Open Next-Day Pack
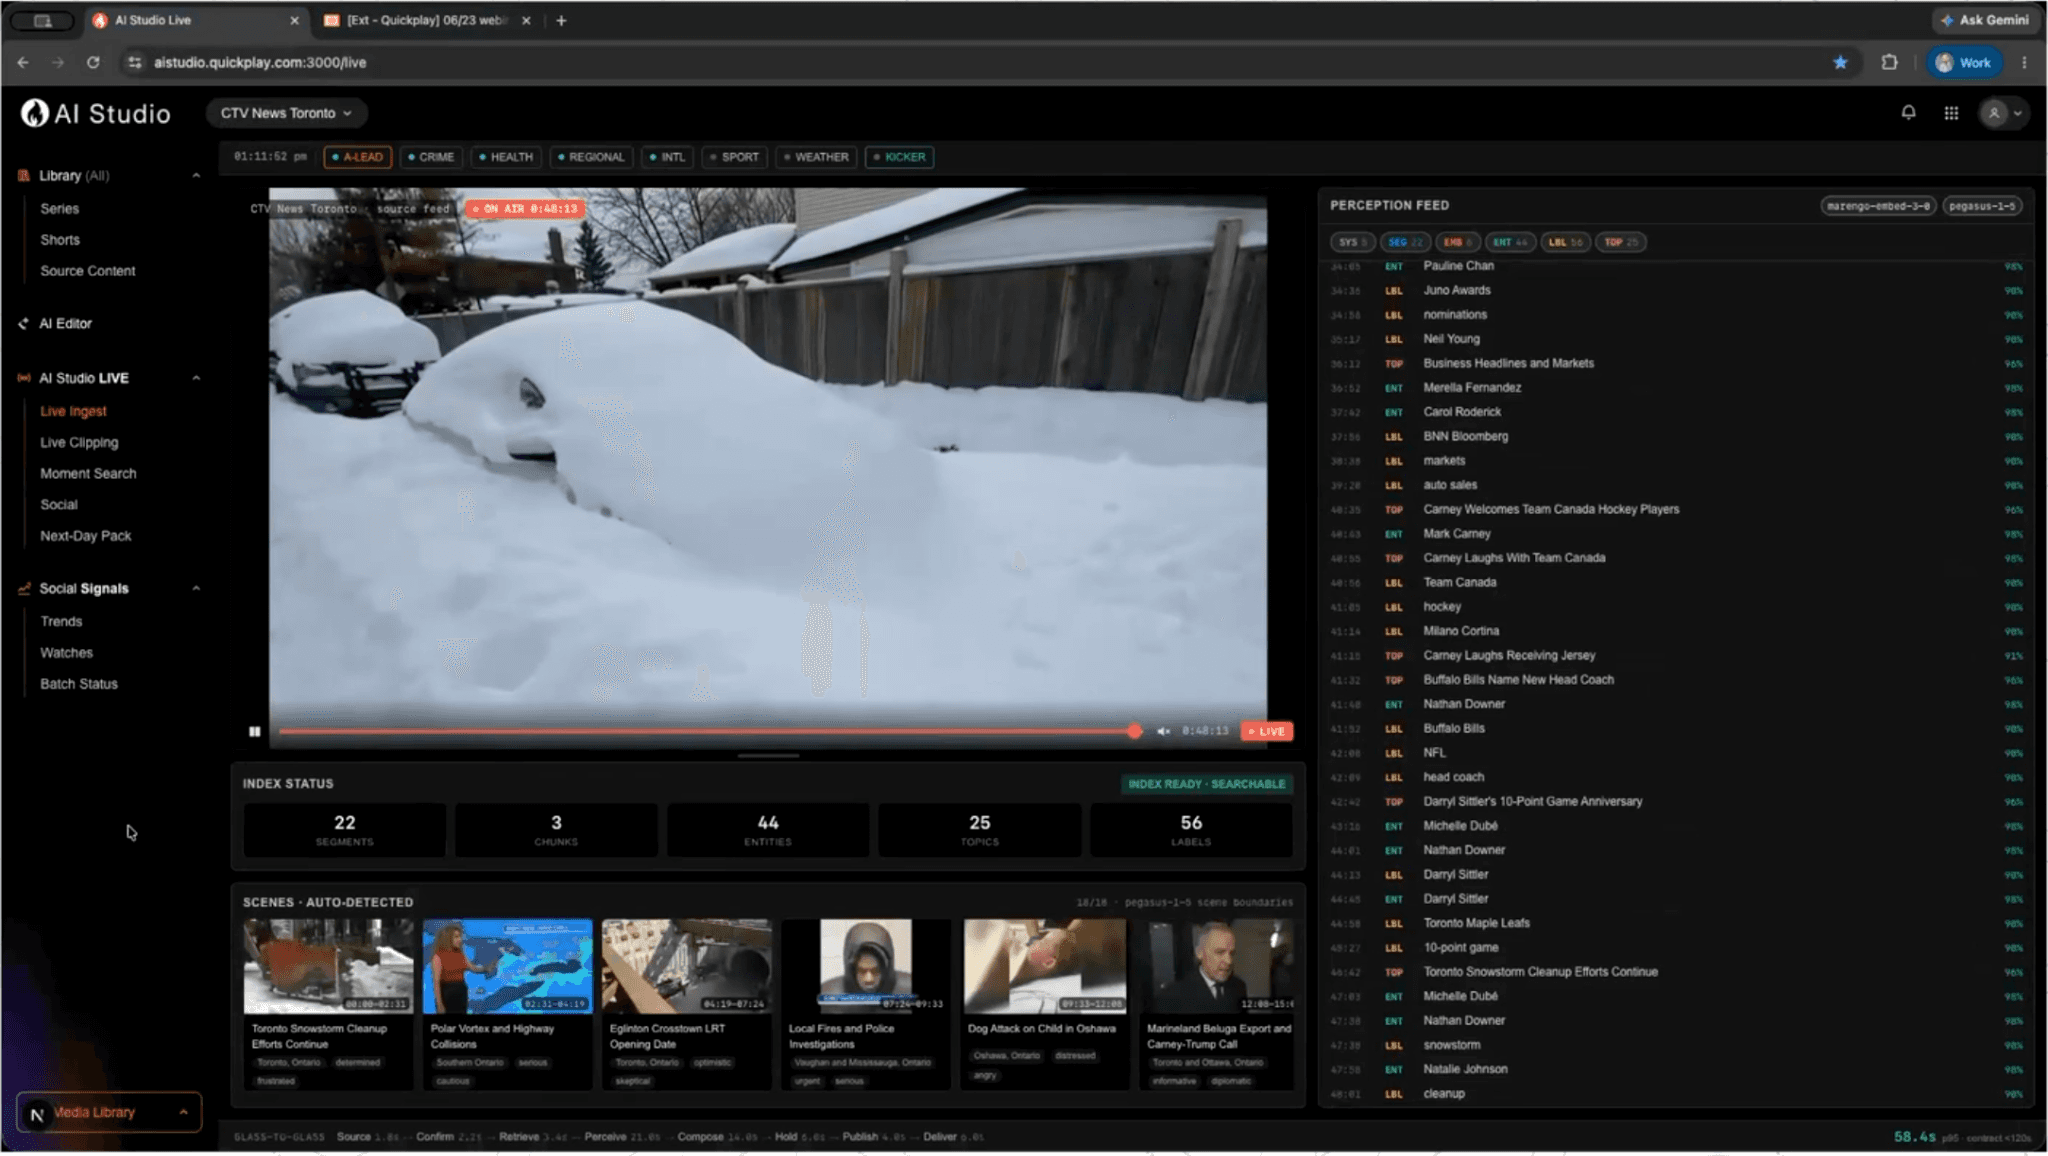Screen dimensions: 2048x1156 [x=86, y=536]
